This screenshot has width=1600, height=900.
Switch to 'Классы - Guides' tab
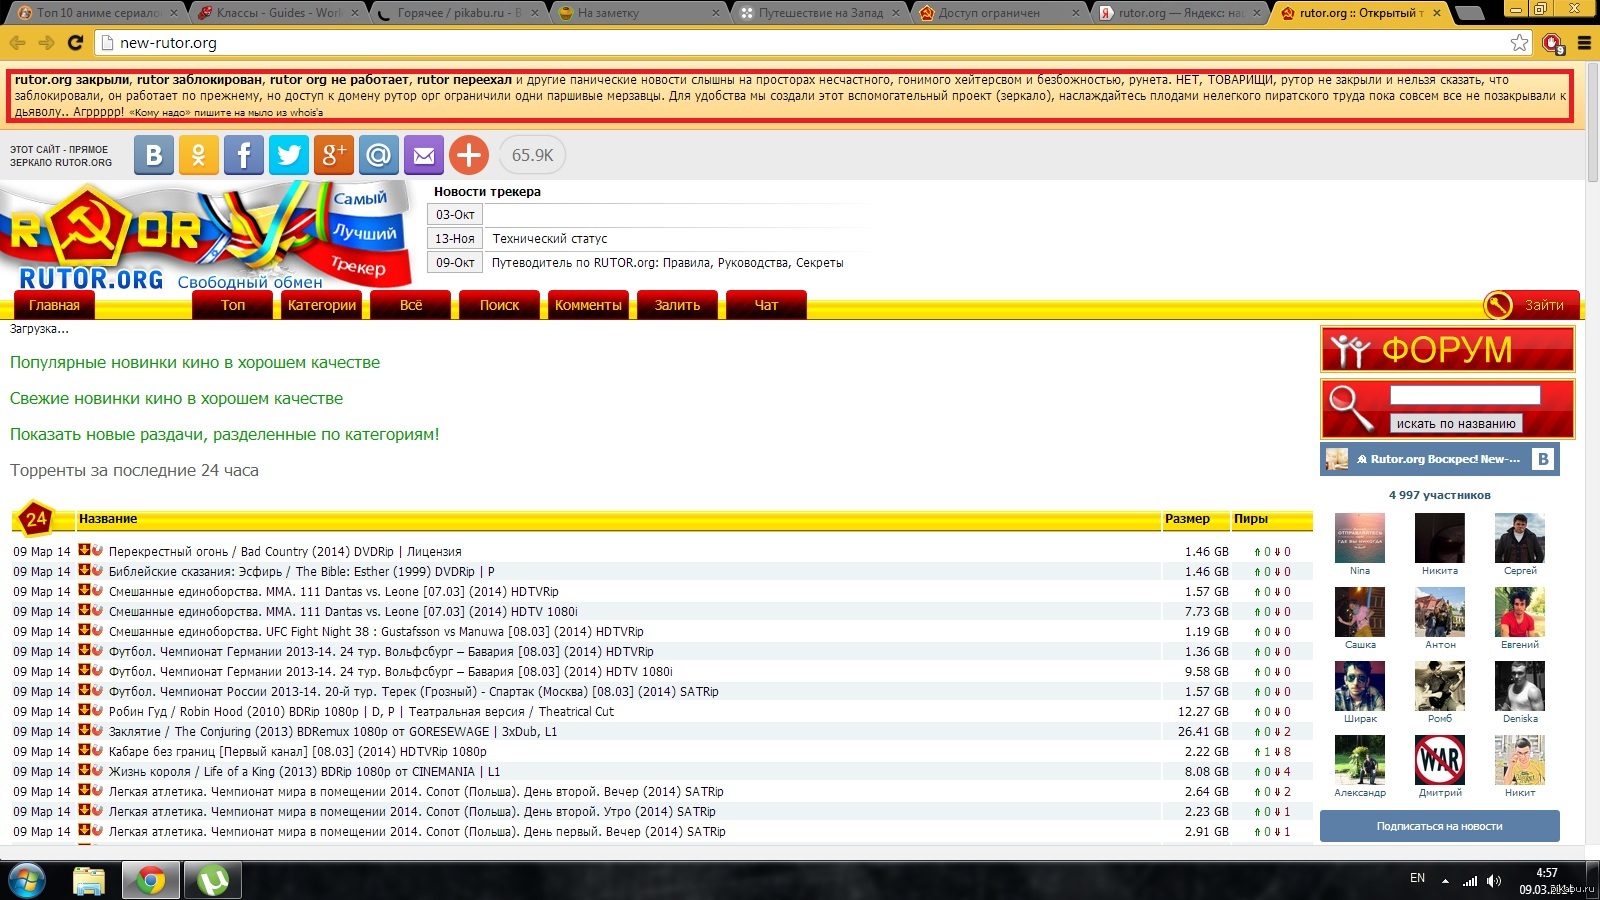(x=275, y=13)
